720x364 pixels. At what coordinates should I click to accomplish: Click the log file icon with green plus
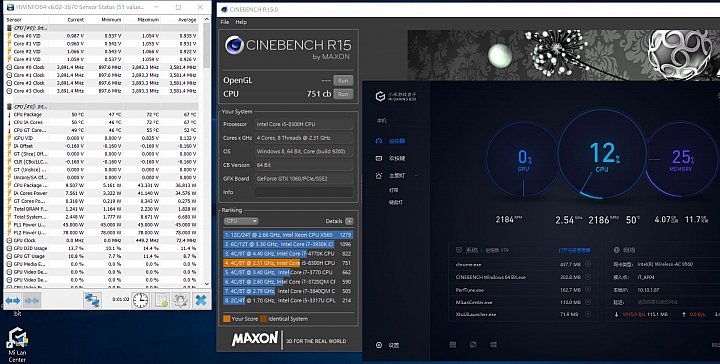[x=161, y=300]
